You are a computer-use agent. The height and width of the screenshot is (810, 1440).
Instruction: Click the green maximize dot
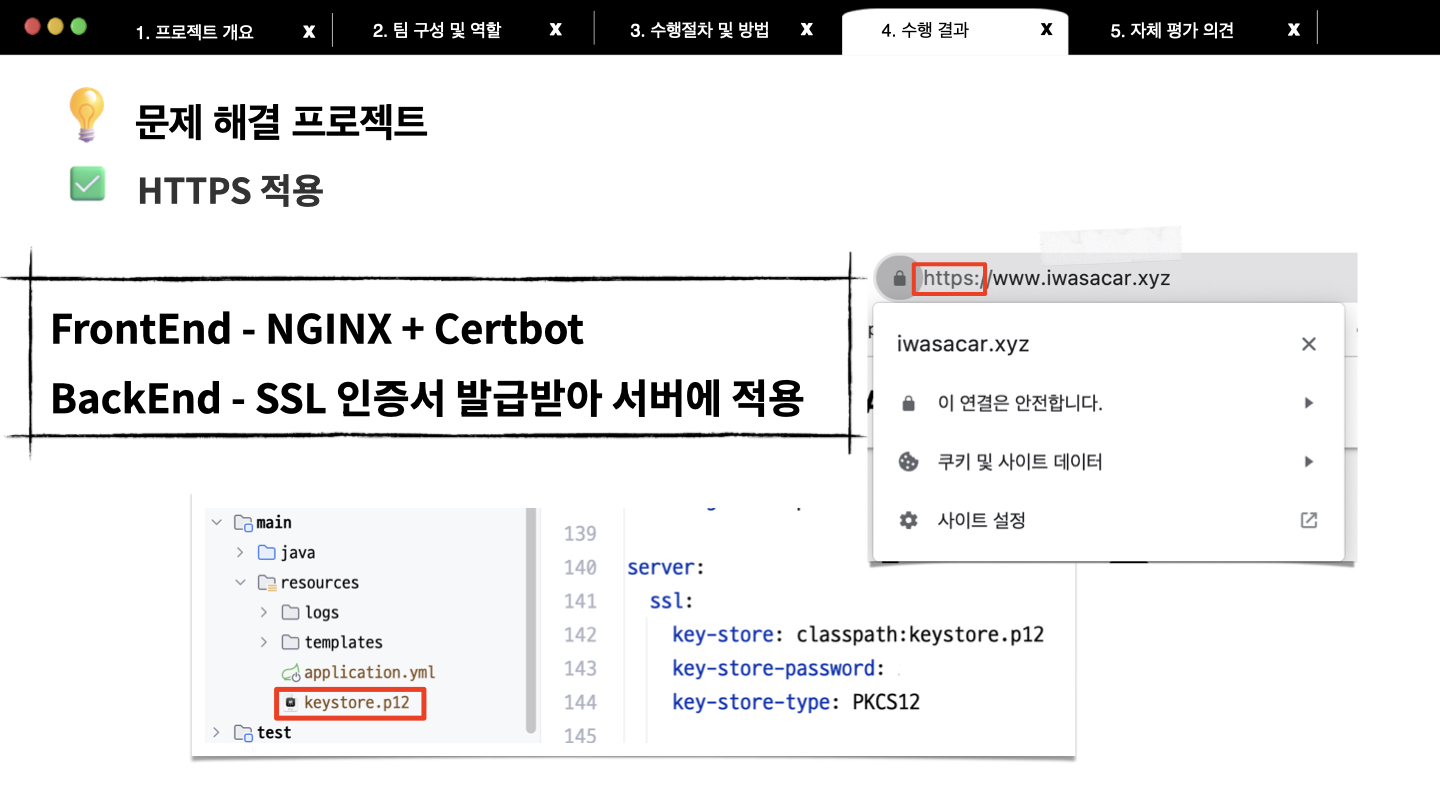click(x=78, y=27)
